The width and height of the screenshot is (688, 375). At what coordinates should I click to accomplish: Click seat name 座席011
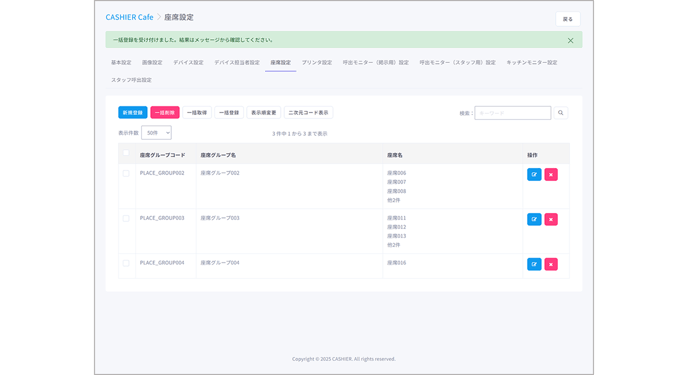pyautogui.click(x=397, y=218)
